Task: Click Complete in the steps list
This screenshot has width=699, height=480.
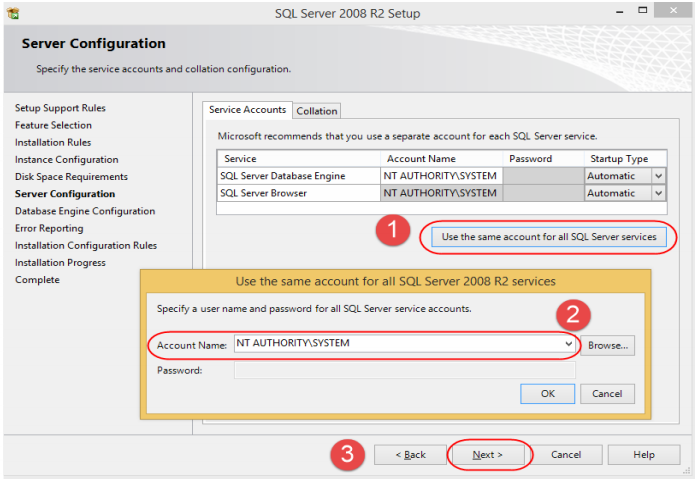Action: [37, 280]
